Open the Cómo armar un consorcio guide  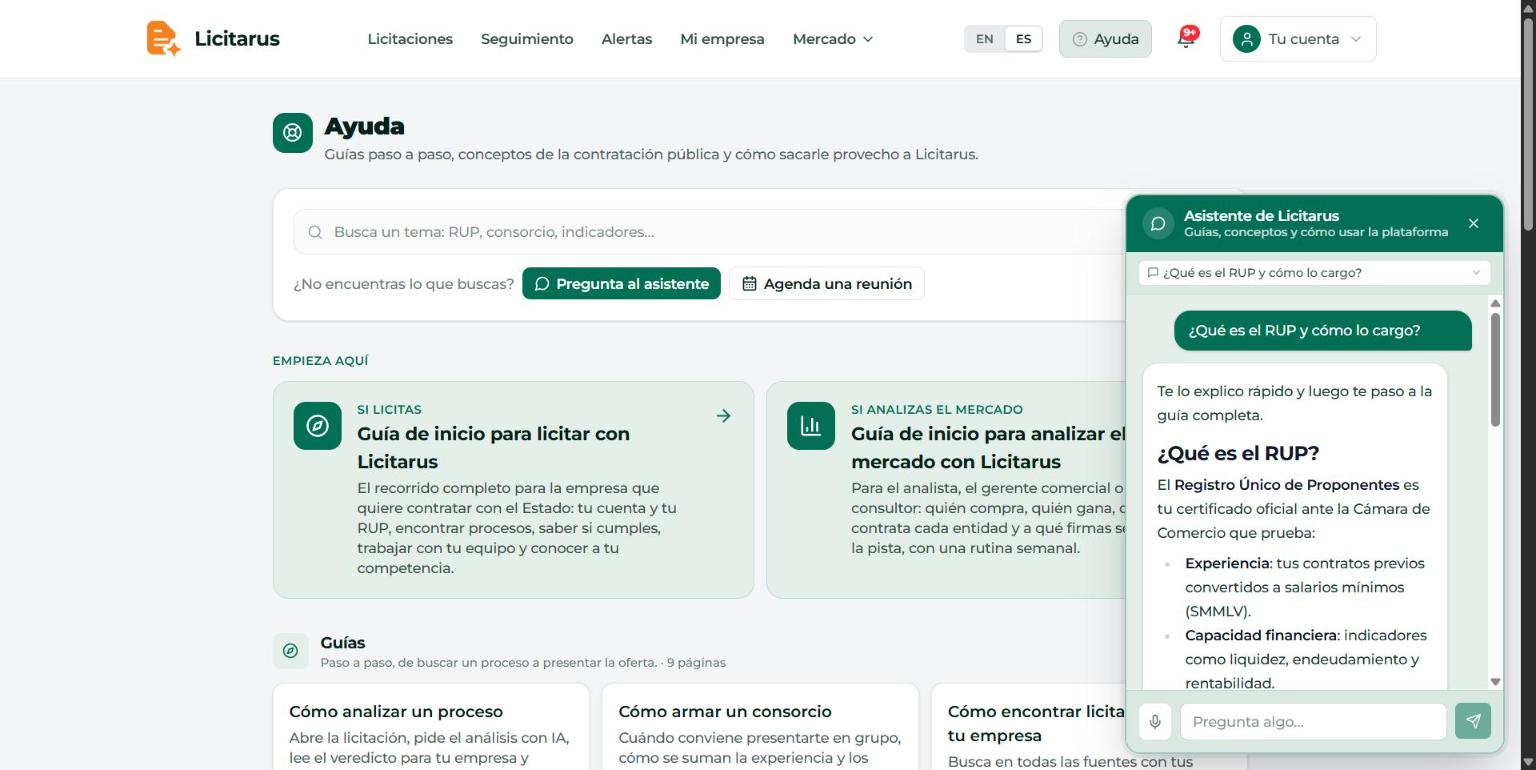[760, 727]
